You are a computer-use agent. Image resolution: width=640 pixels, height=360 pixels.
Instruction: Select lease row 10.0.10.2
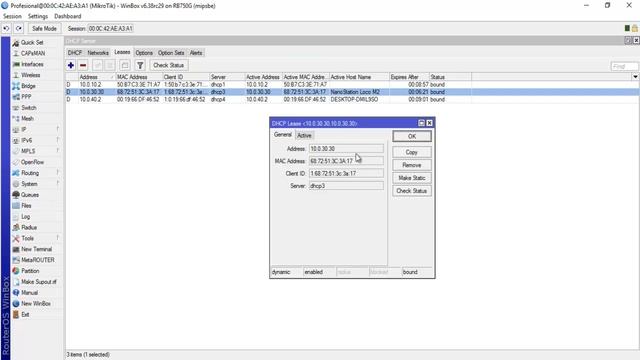(352, 84)
